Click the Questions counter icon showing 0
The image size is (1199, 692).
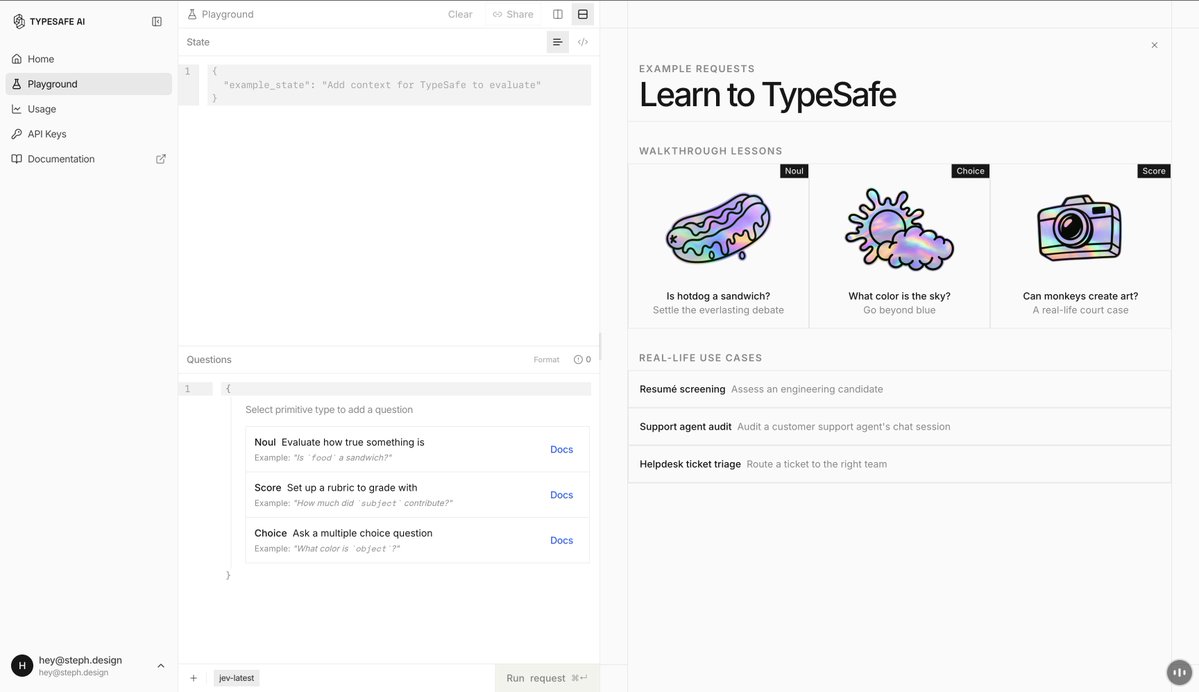coord(582,359)
